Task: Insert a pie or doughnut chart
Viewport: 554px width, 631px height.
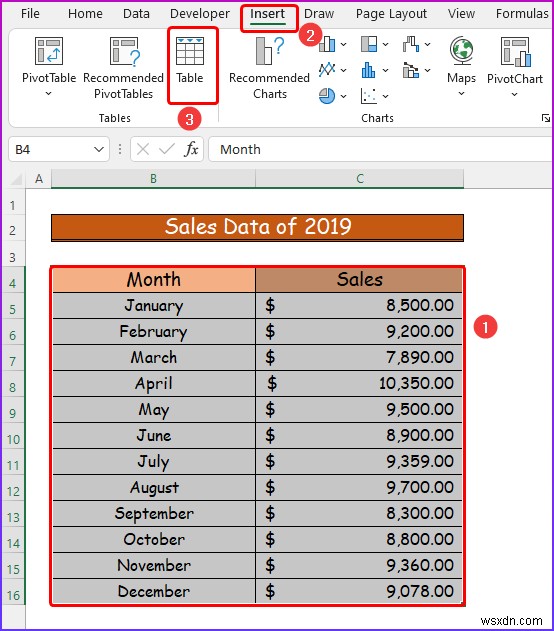Action: click(x=327, y=96)
